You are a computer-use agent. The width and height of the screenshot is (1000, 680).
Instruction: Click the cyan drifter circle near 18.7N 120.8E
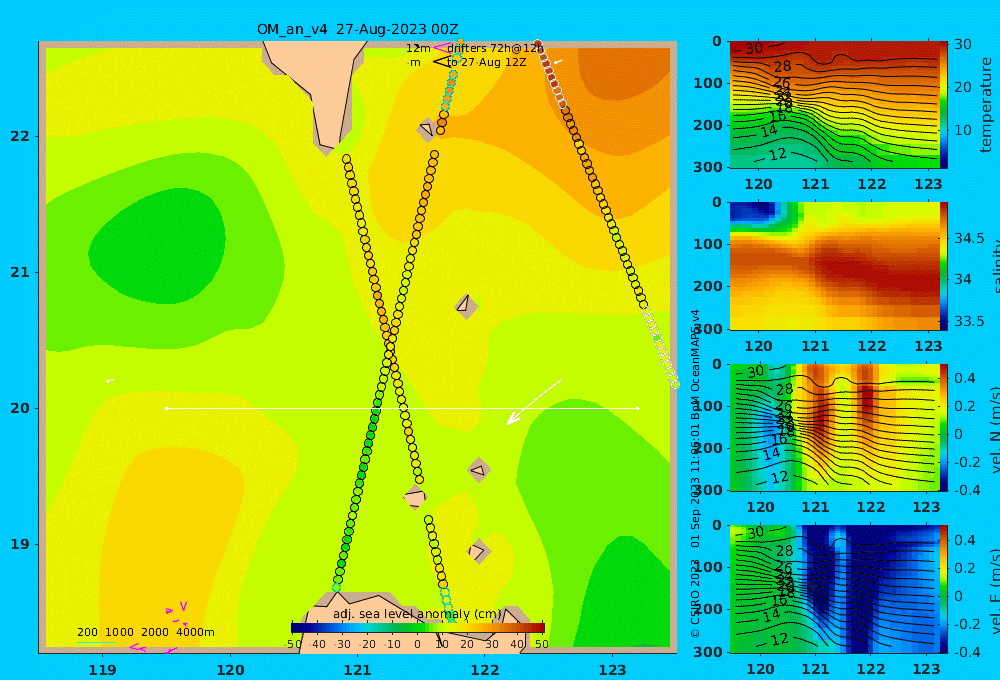tap(336, 588)
